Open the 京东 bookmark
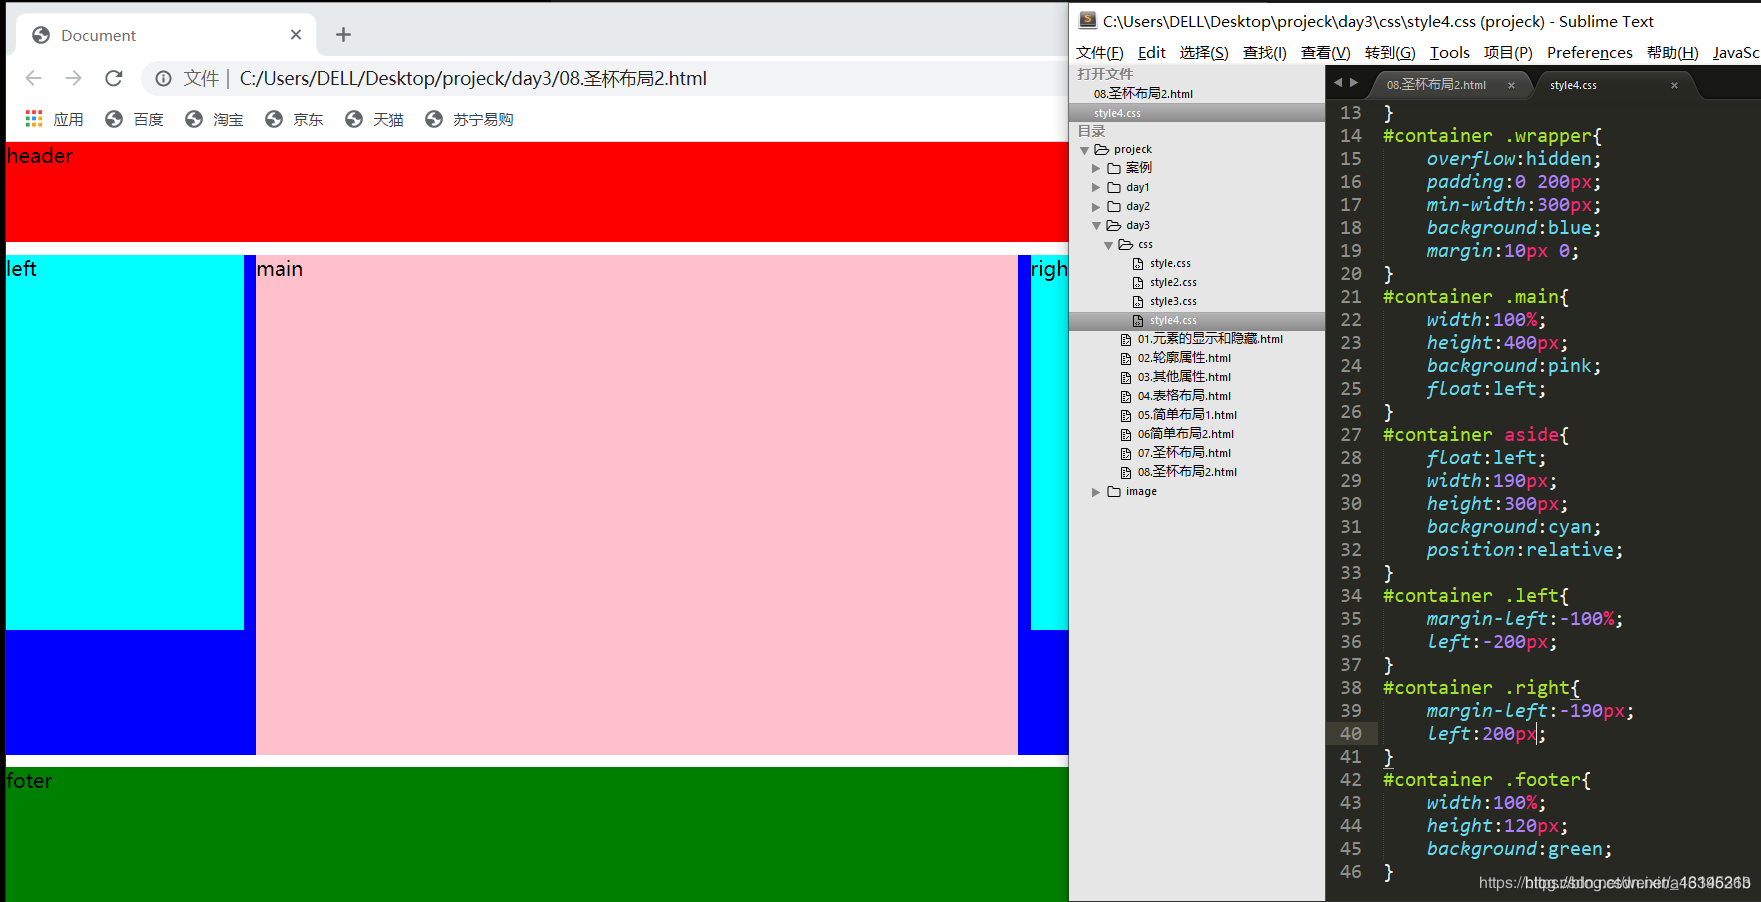1761x902 pixels. click(294, 119)
